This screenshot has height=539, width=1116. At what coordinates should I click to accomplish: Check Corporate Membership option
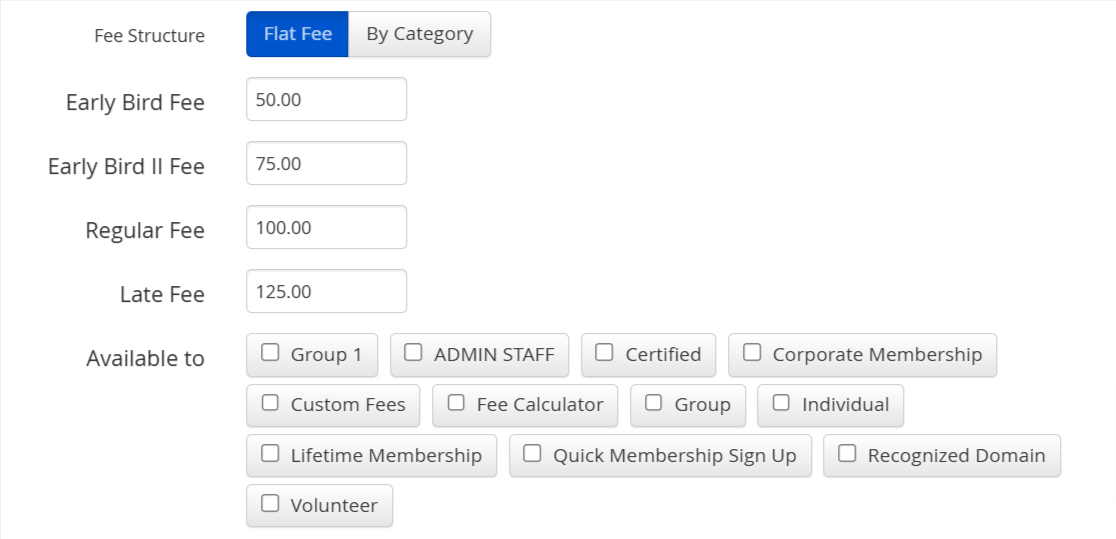point(752,352)
